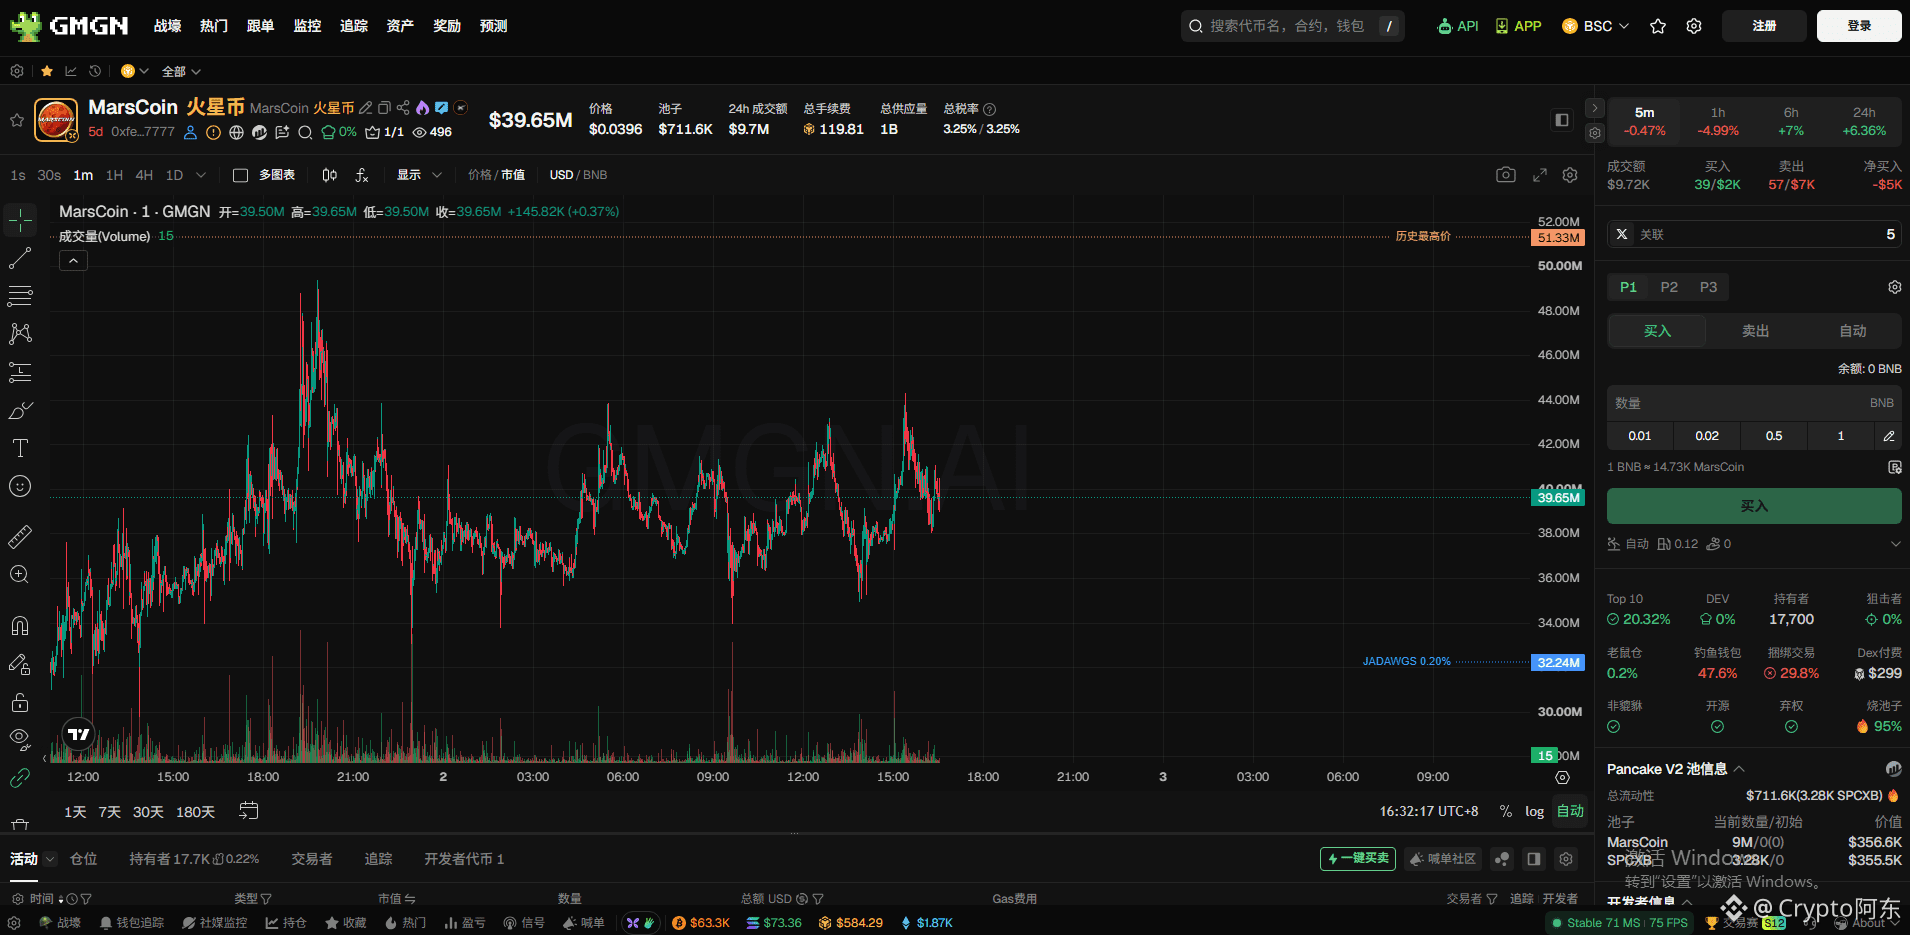Viewport: 1910px width, 935px height.
Task: Open site settings gear in top navigation
Action: (x=1694, y=26)
